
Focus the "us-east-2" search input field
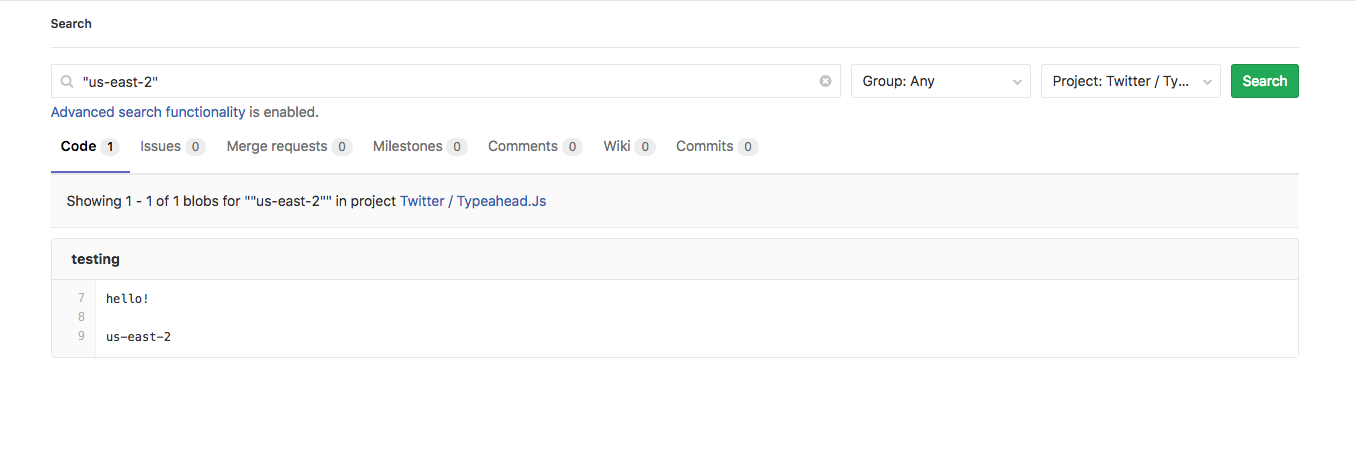440,81
